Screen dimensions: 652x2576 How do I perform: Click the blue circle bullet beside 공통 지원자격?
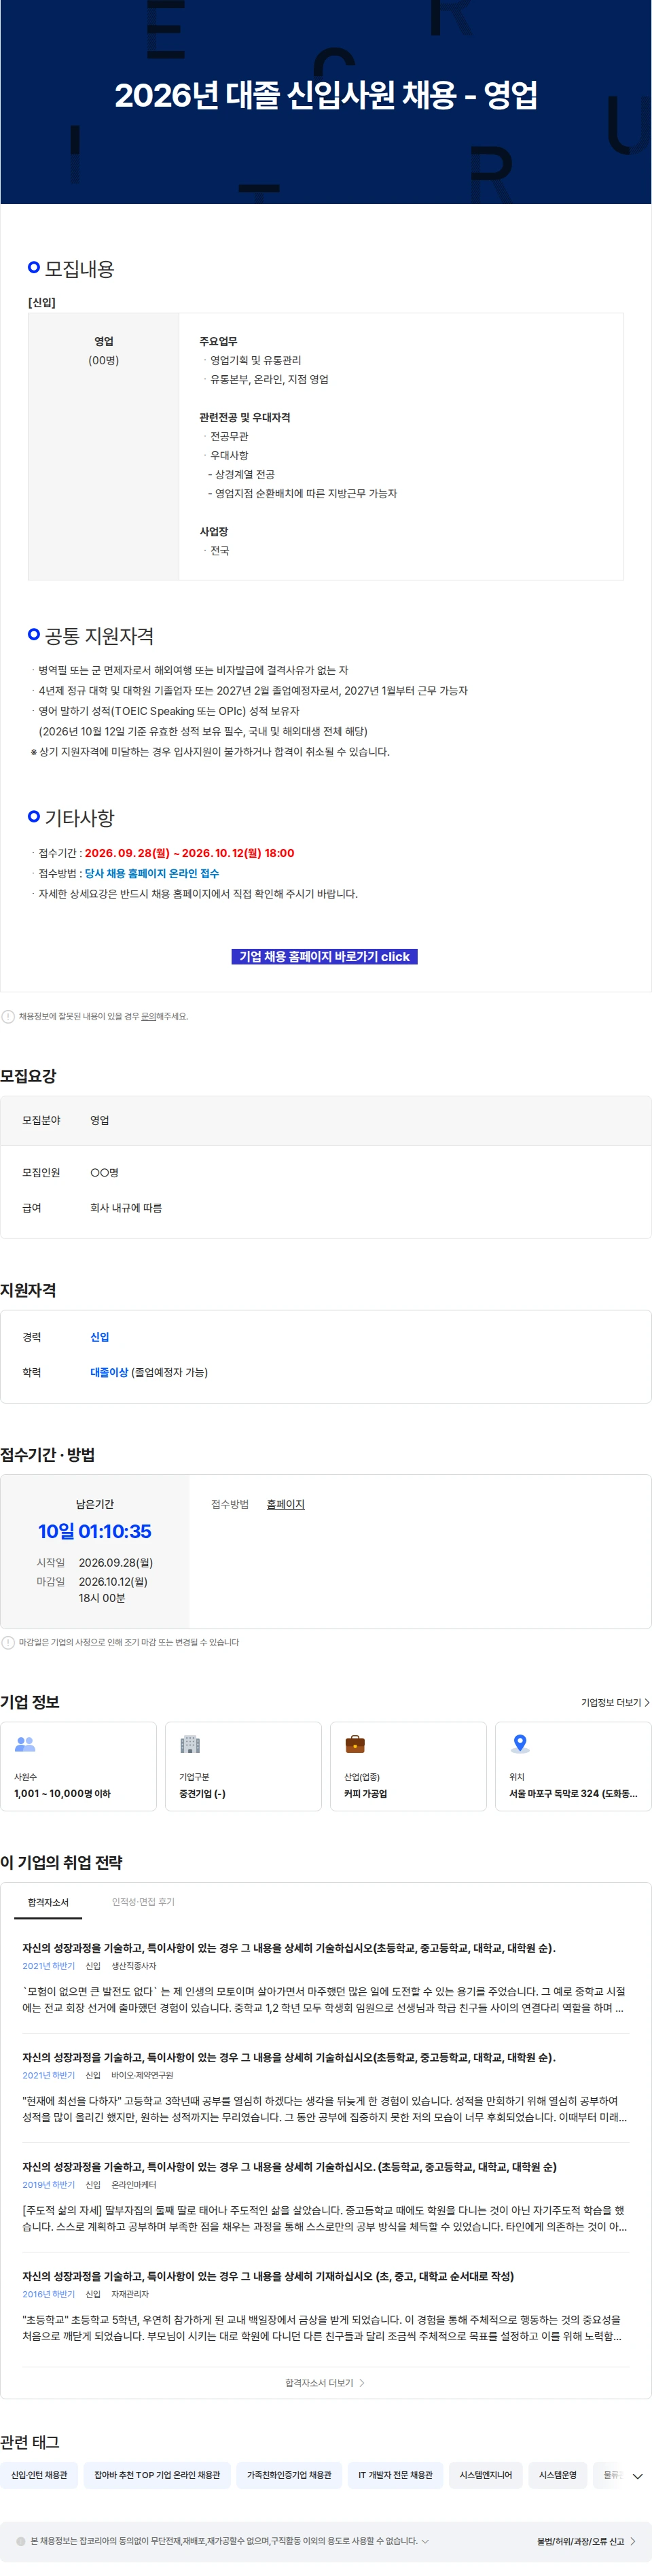click(34, 634)
